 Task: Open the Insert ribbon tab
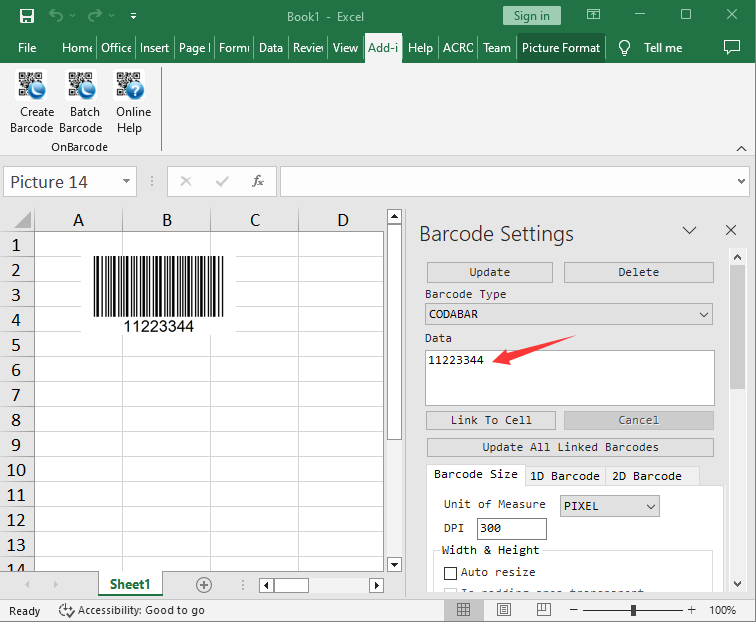click(x=154, y=48)
